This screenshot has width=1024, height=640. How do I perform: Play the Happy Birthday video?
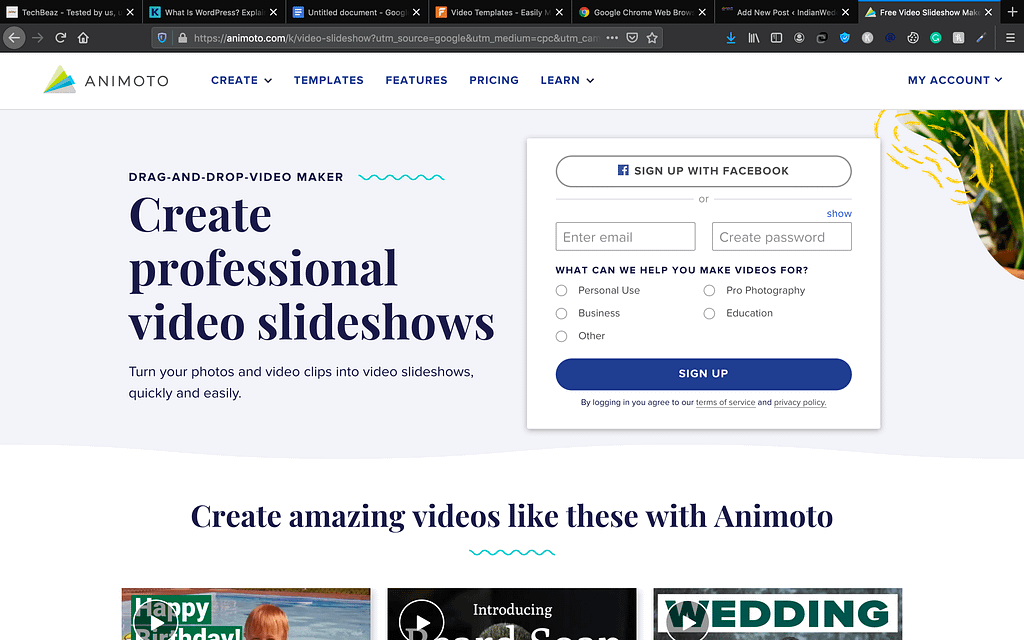click(155, 620)
